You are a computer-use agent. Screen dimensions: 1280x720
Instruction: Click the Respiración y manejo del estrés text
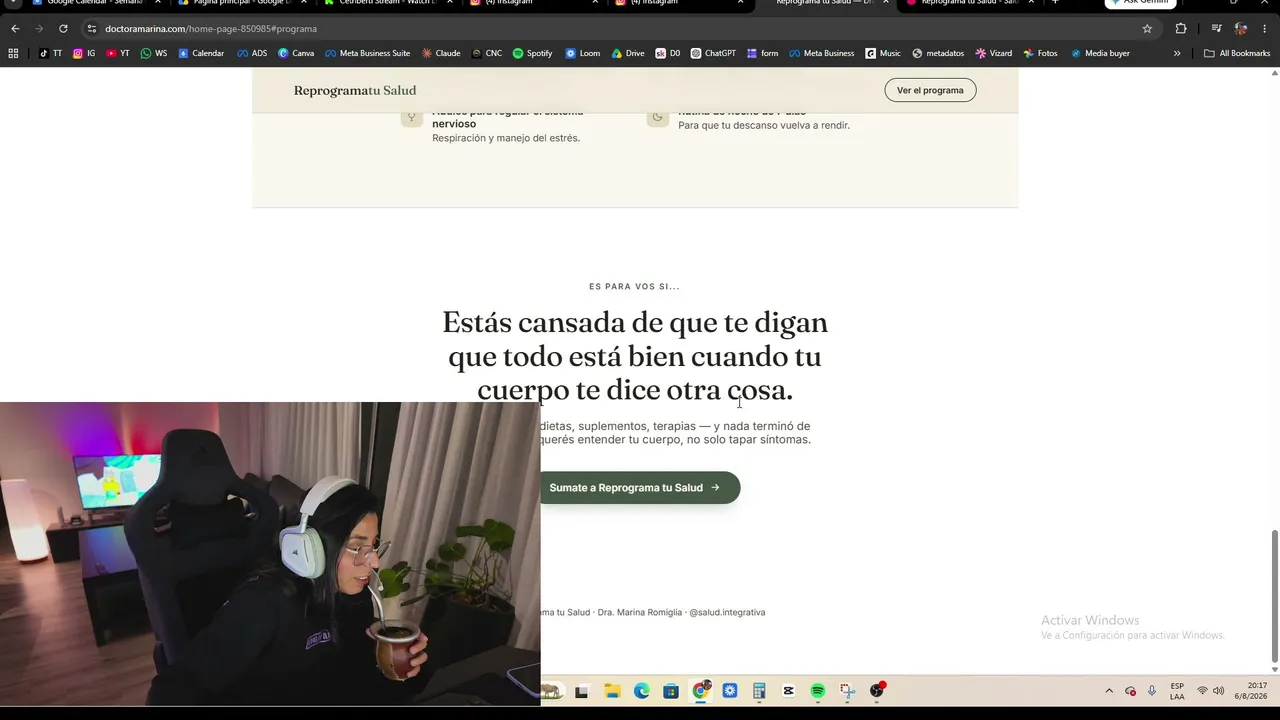pyautogui.click(x=506, y=138)
